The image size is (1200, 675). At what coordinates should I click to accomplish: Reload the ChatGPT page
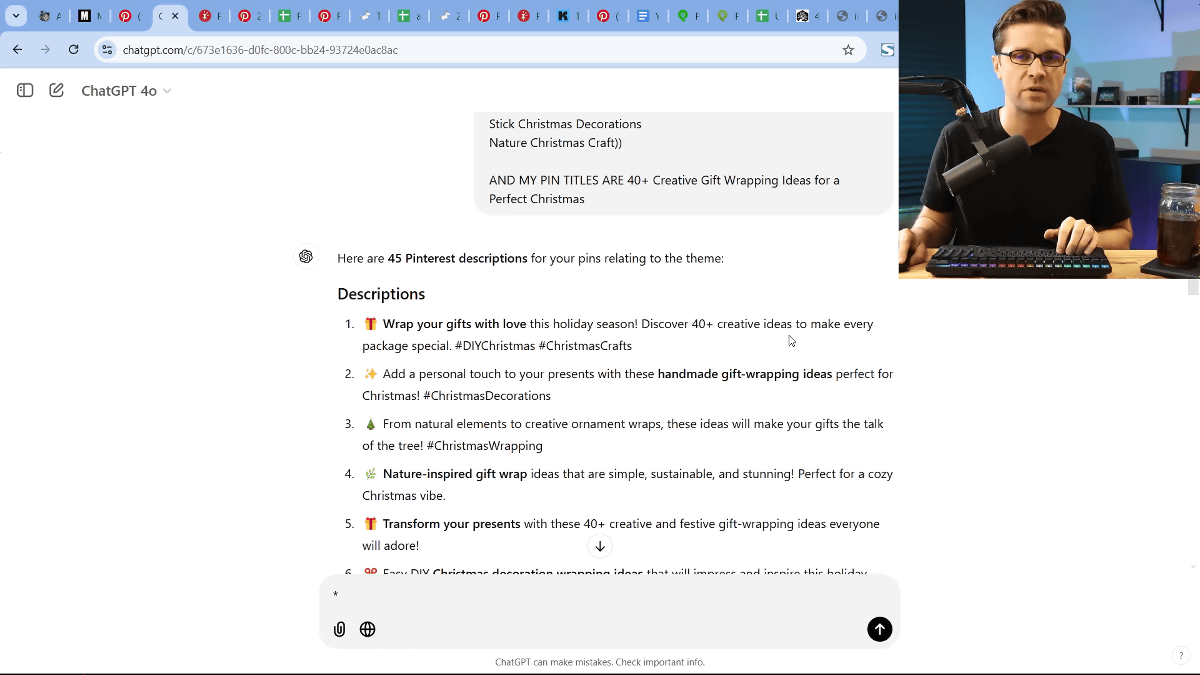73,49
